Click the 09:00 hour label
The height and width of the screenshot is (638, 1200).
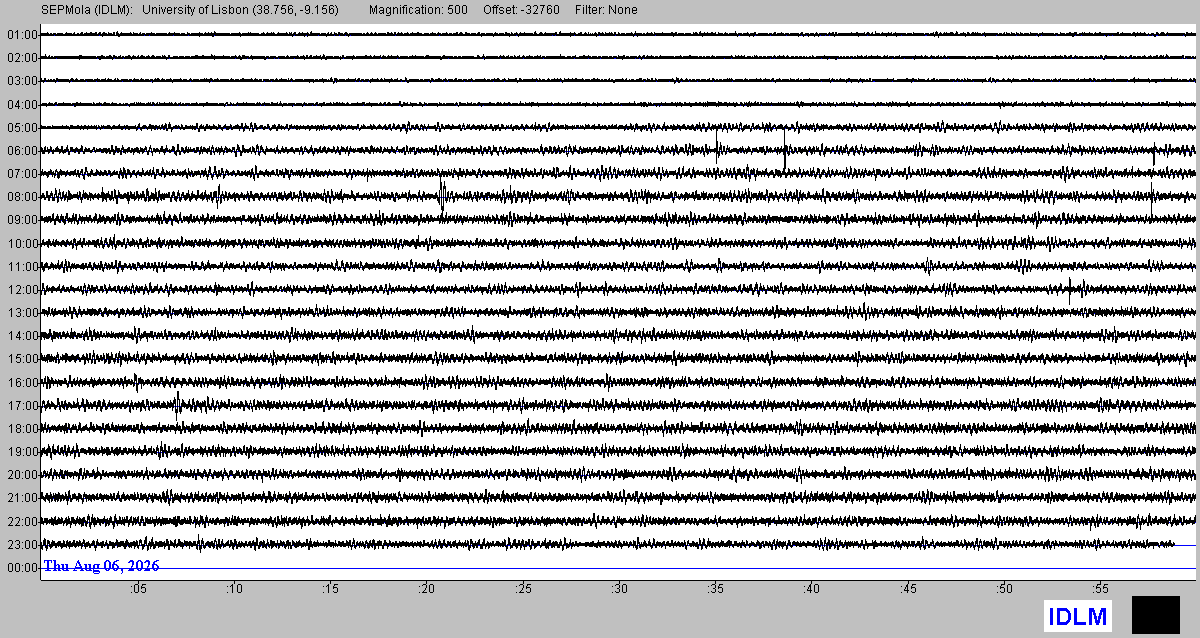[21, 219]
